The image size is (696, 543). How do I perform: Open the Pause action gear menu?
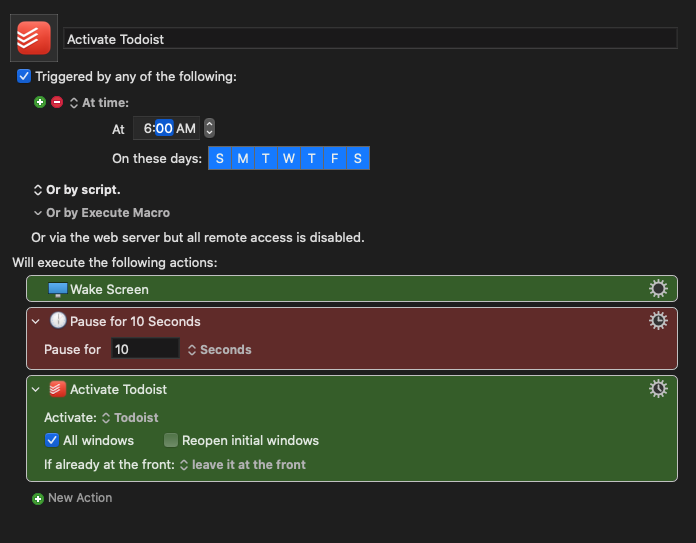[658, 321]
